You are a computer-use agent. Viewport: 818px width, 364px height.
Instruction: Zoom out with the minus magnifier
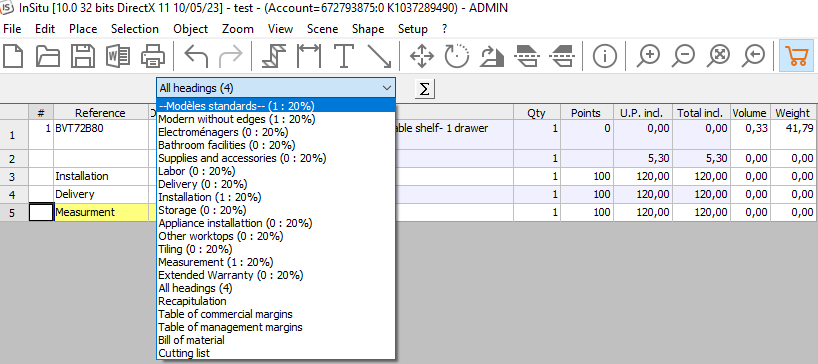point(683,55)
